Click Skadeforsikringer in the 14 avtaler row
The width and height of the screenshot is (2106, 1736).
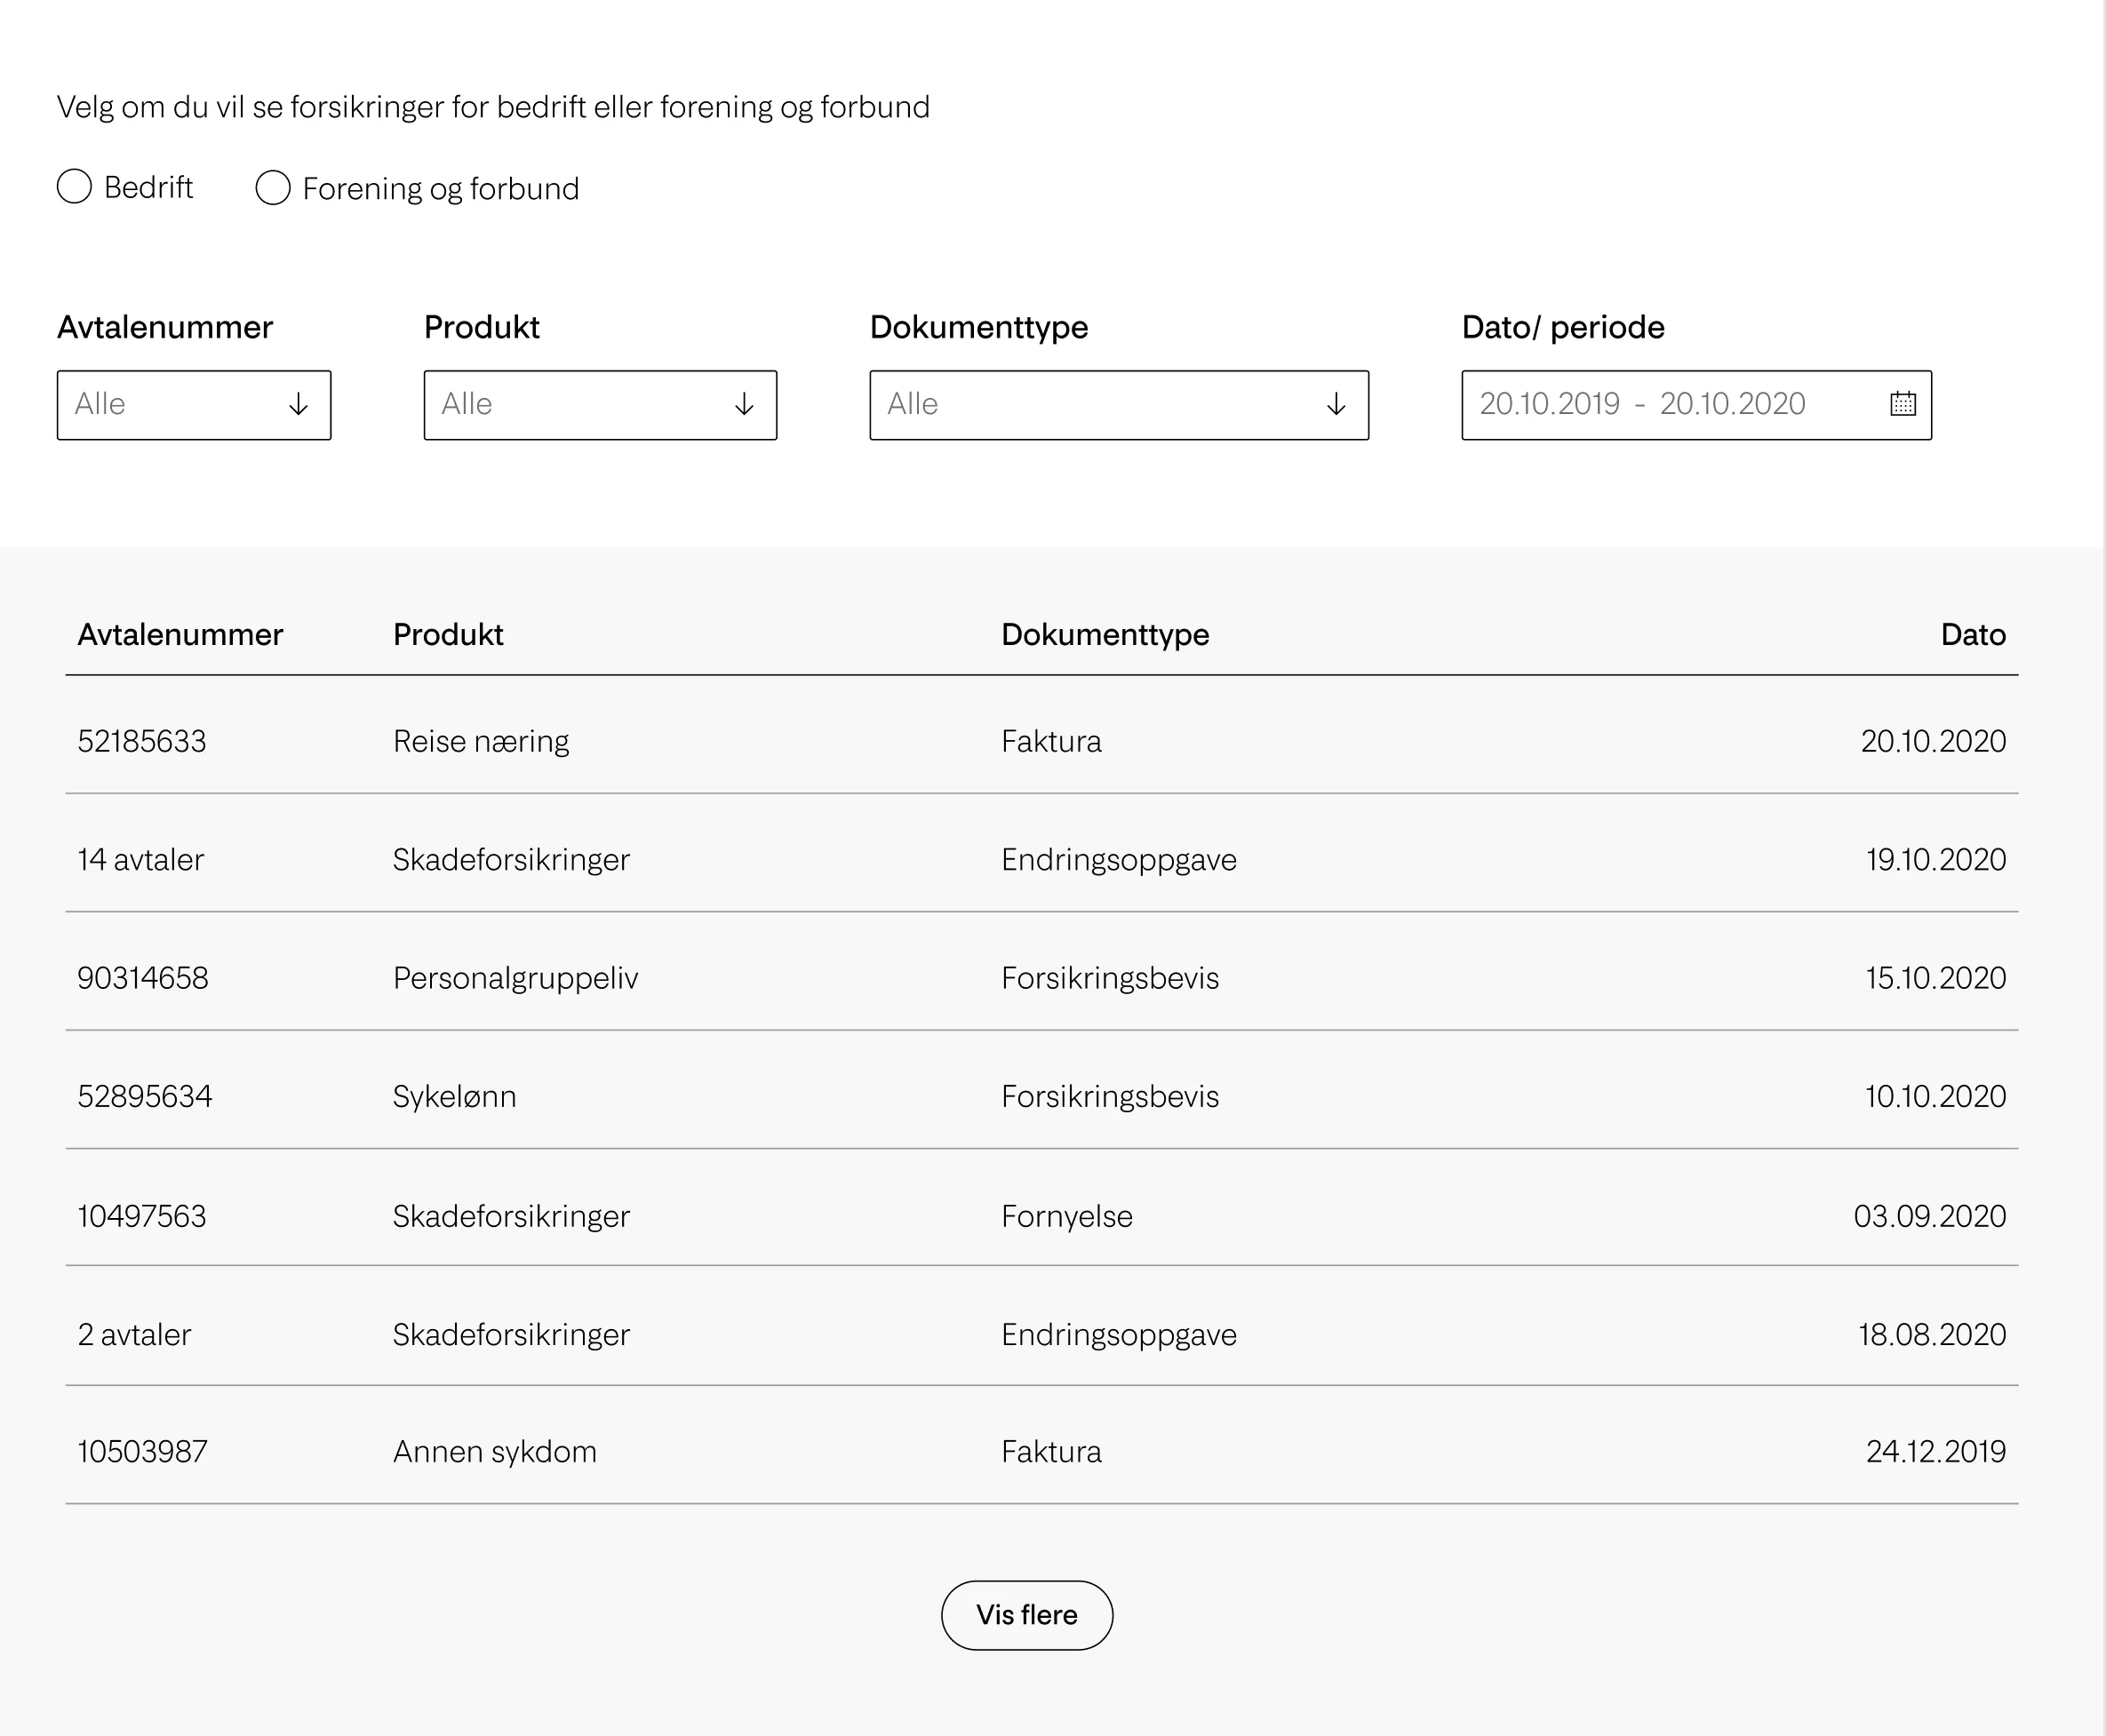tap(511, 860)
